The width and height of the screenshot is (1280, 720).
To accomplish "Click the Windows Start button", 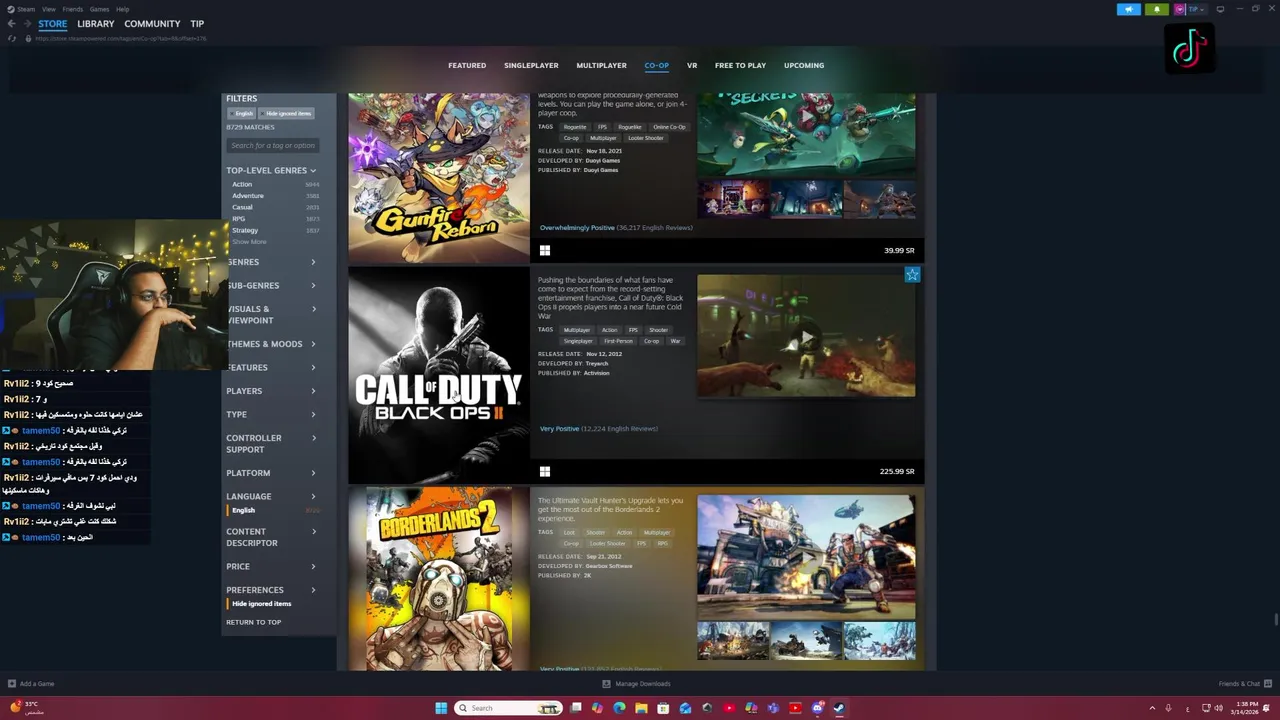I will click(x=441, y=708).
